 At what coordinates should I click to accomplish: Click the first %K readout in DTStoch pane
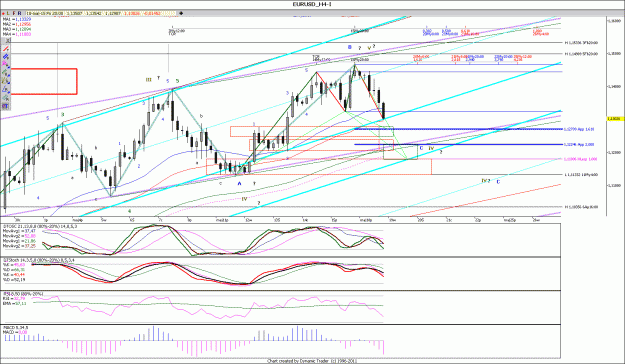pos(14,265)
